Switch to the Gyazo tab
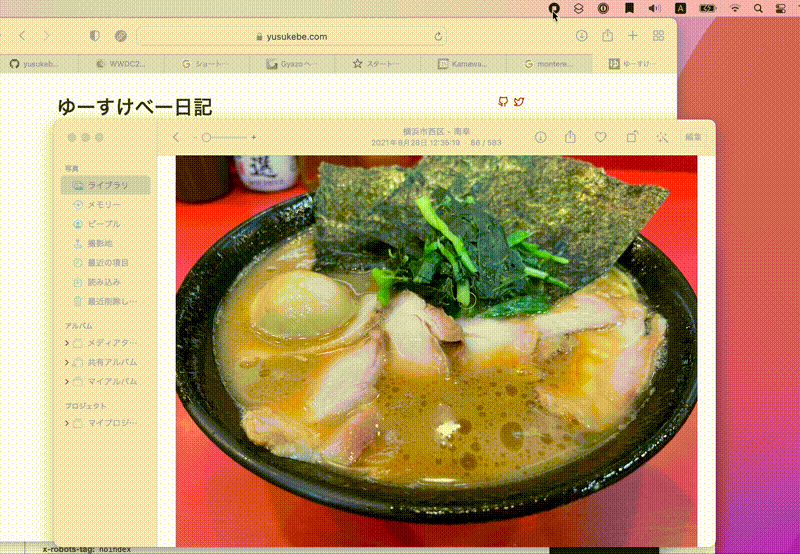 tap(292, 64)
